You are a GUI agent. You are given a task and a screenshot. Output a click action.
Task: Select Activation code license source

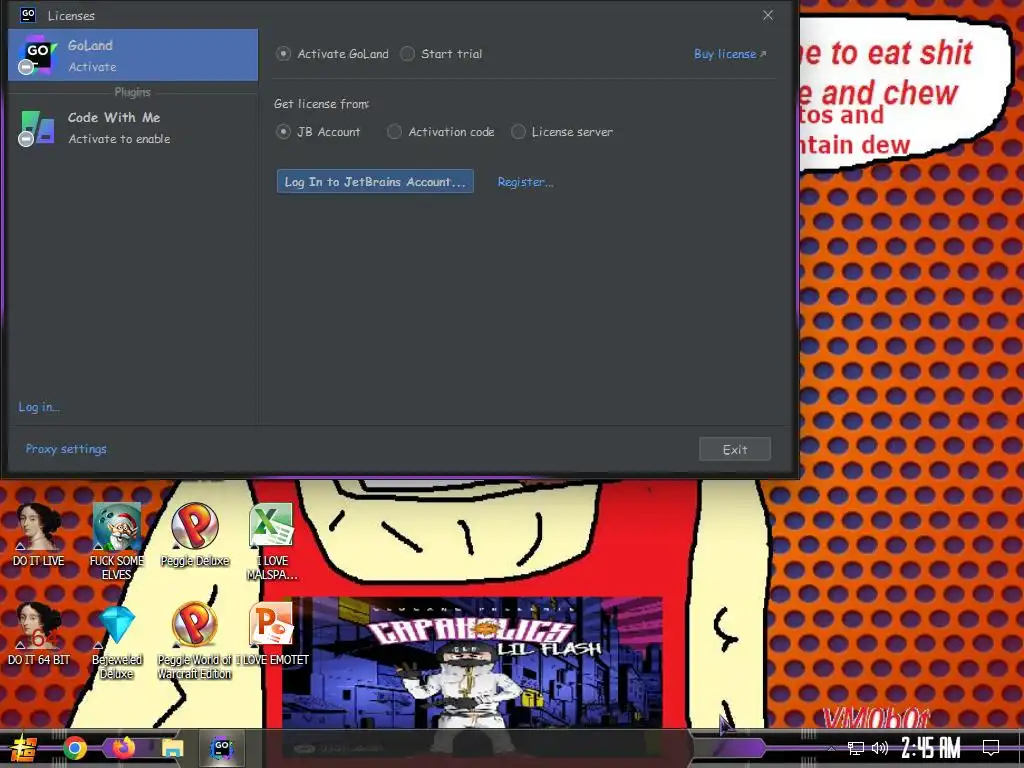[x=441, y=131]
